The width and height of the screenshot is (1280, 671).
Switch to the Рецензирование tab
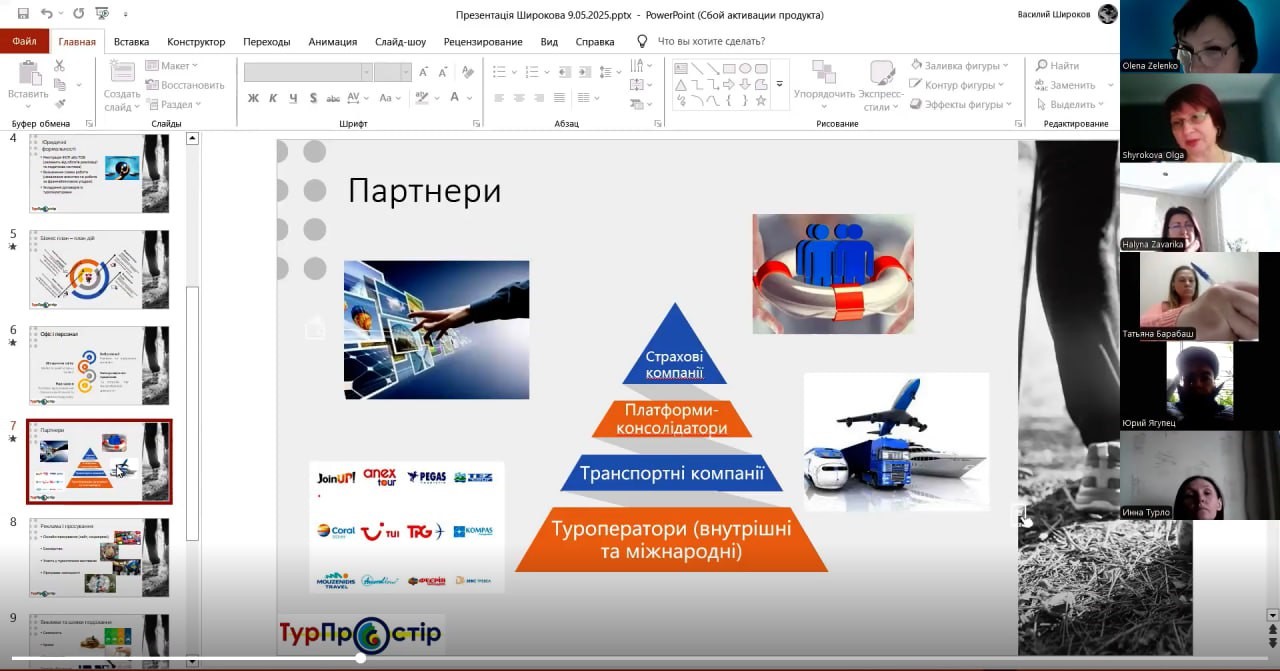tap(483, 41)
